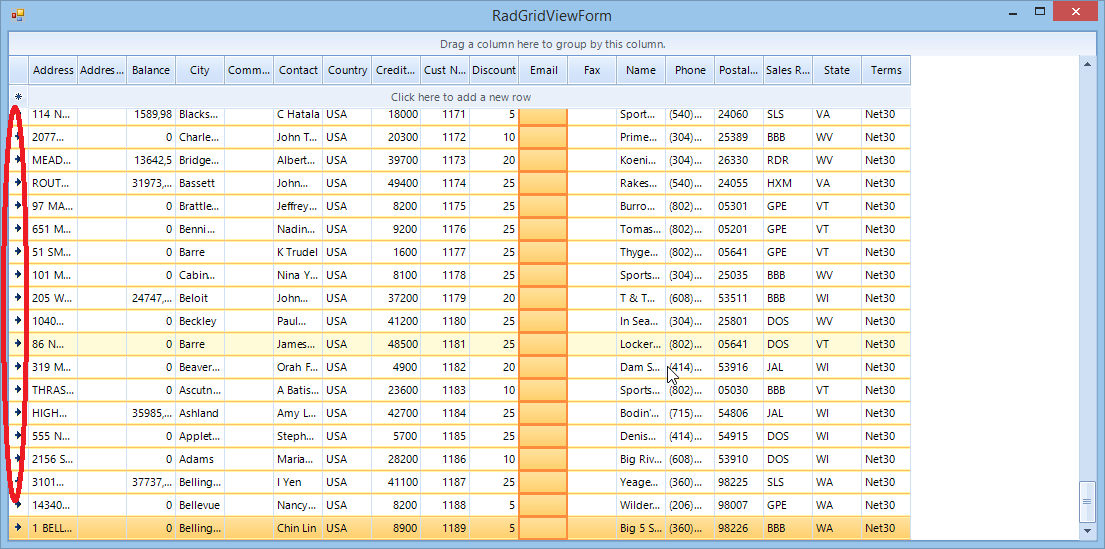Image resolution: width=1105 pixels, height=549 pixels.
Task: Click the scrollbar down arrow
Action: (1088, 532)
